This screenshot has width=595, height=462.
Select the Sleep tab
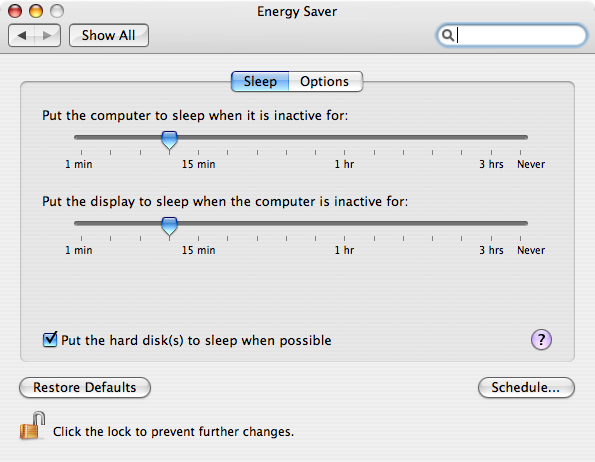260,82
